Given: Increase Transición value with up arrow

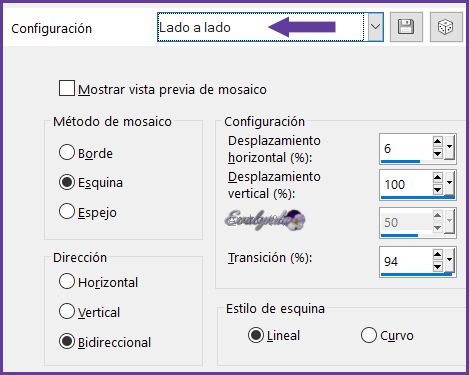Looking at the screenshot, I should click(x=437, y=255).
